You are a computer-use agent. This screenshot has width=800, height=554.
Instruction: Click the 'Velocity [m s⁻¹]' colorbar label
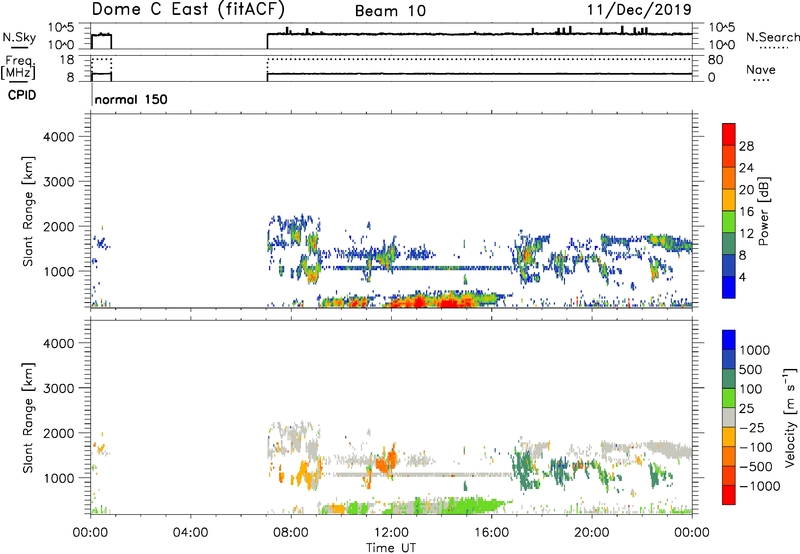pyautogui.click(x=790, y=417)
